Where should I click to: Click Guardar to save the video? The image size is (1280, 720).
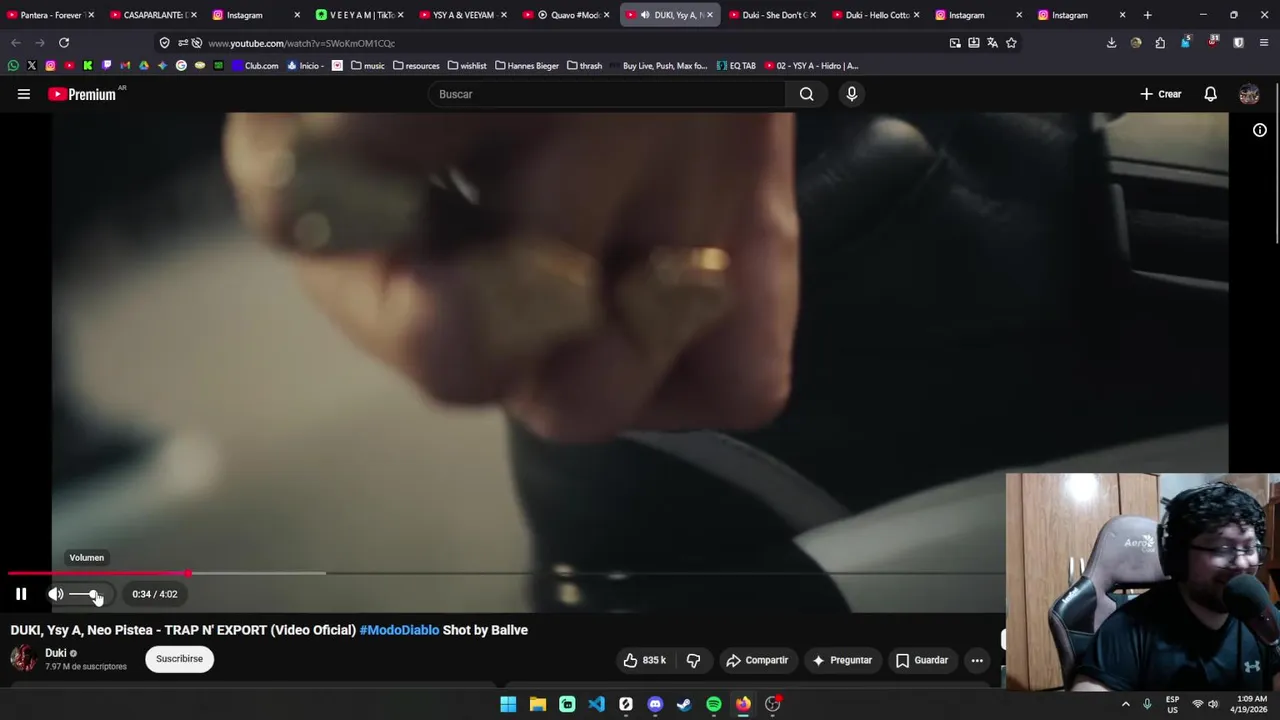(x=922, y=660)
